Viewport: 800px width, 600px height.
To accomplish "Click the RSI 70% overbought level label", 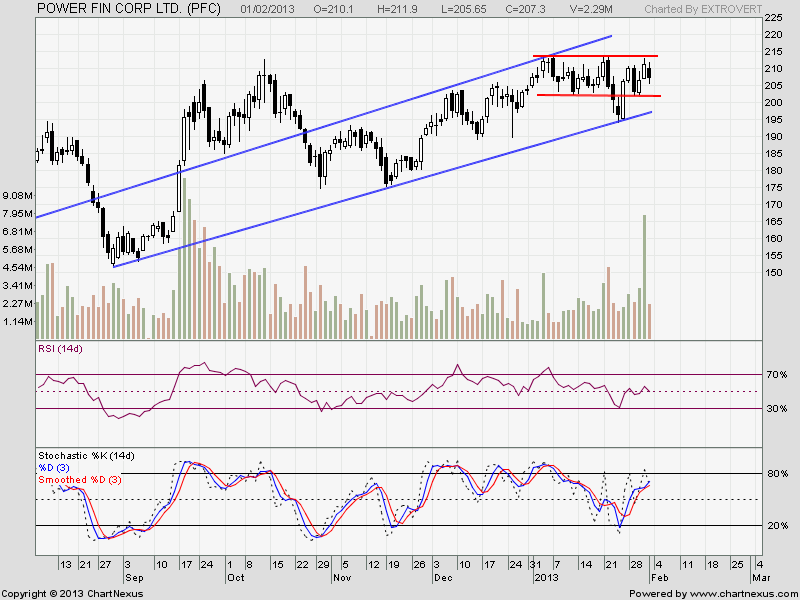I will click(x=776, y=374).
